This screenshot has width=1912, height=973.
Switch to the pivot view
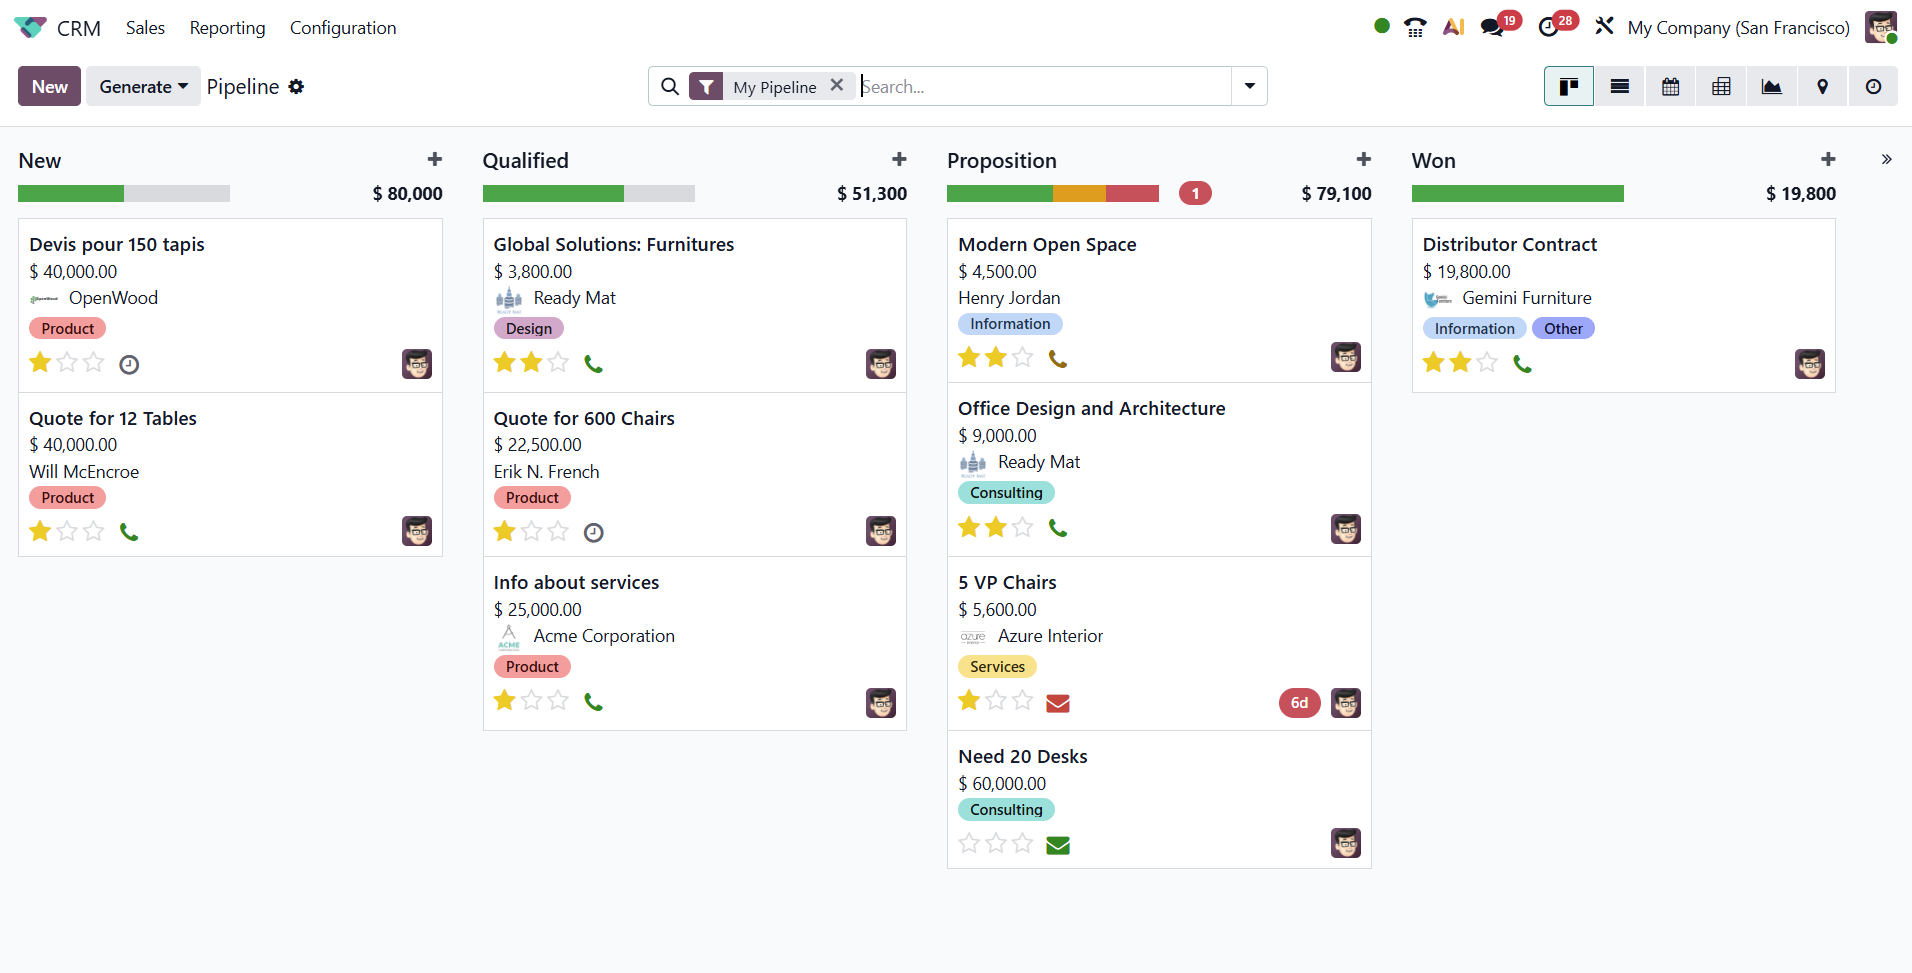pos(1721,86)
